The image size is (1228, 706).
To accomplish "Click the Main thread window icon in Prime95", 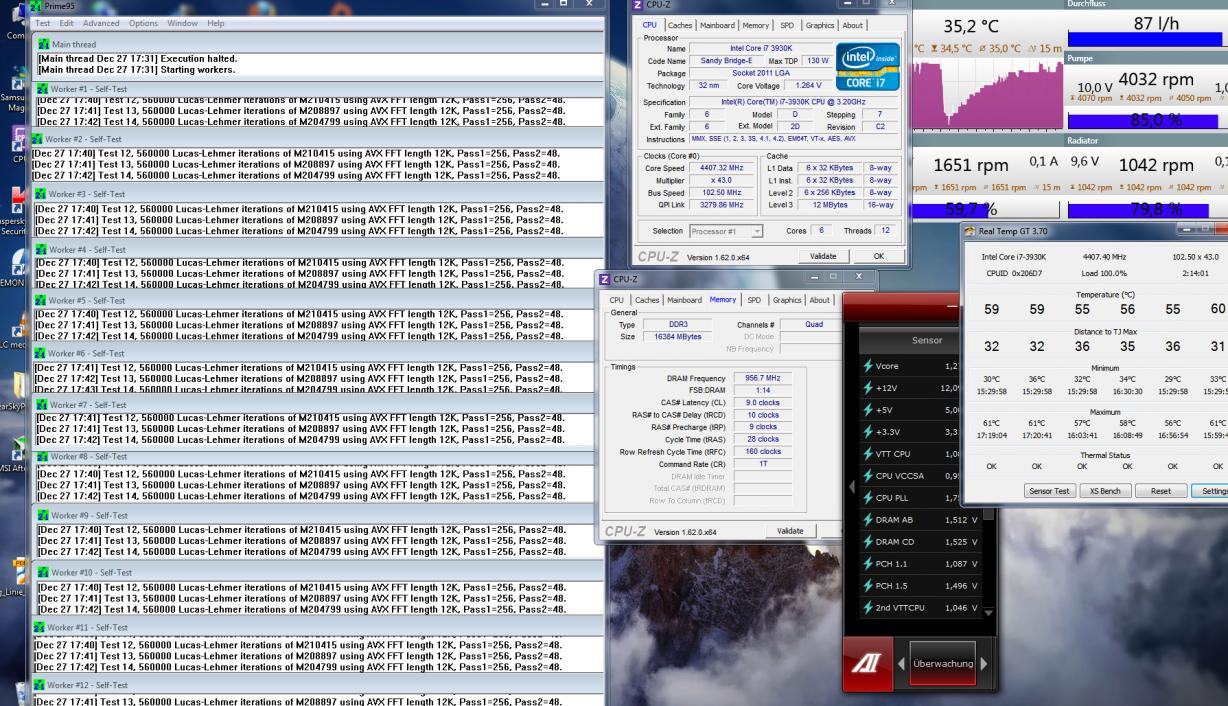I will point(43,44).
